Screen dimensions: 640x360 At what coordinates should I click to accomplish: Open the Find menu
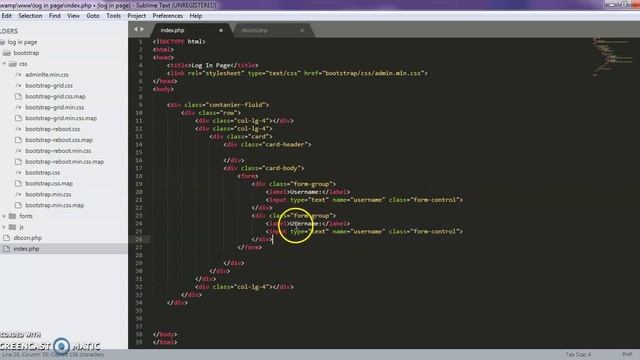coord(55,16)
